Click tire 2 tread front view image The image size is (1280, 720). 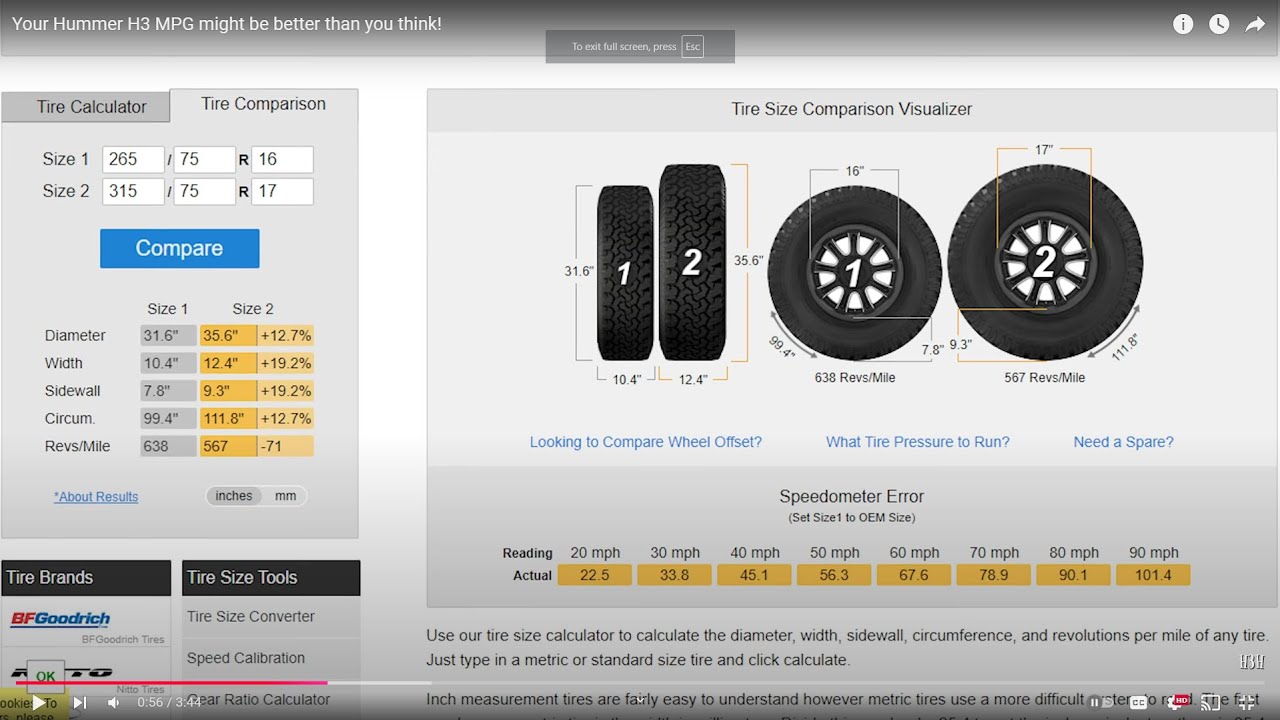pos(692,262)
